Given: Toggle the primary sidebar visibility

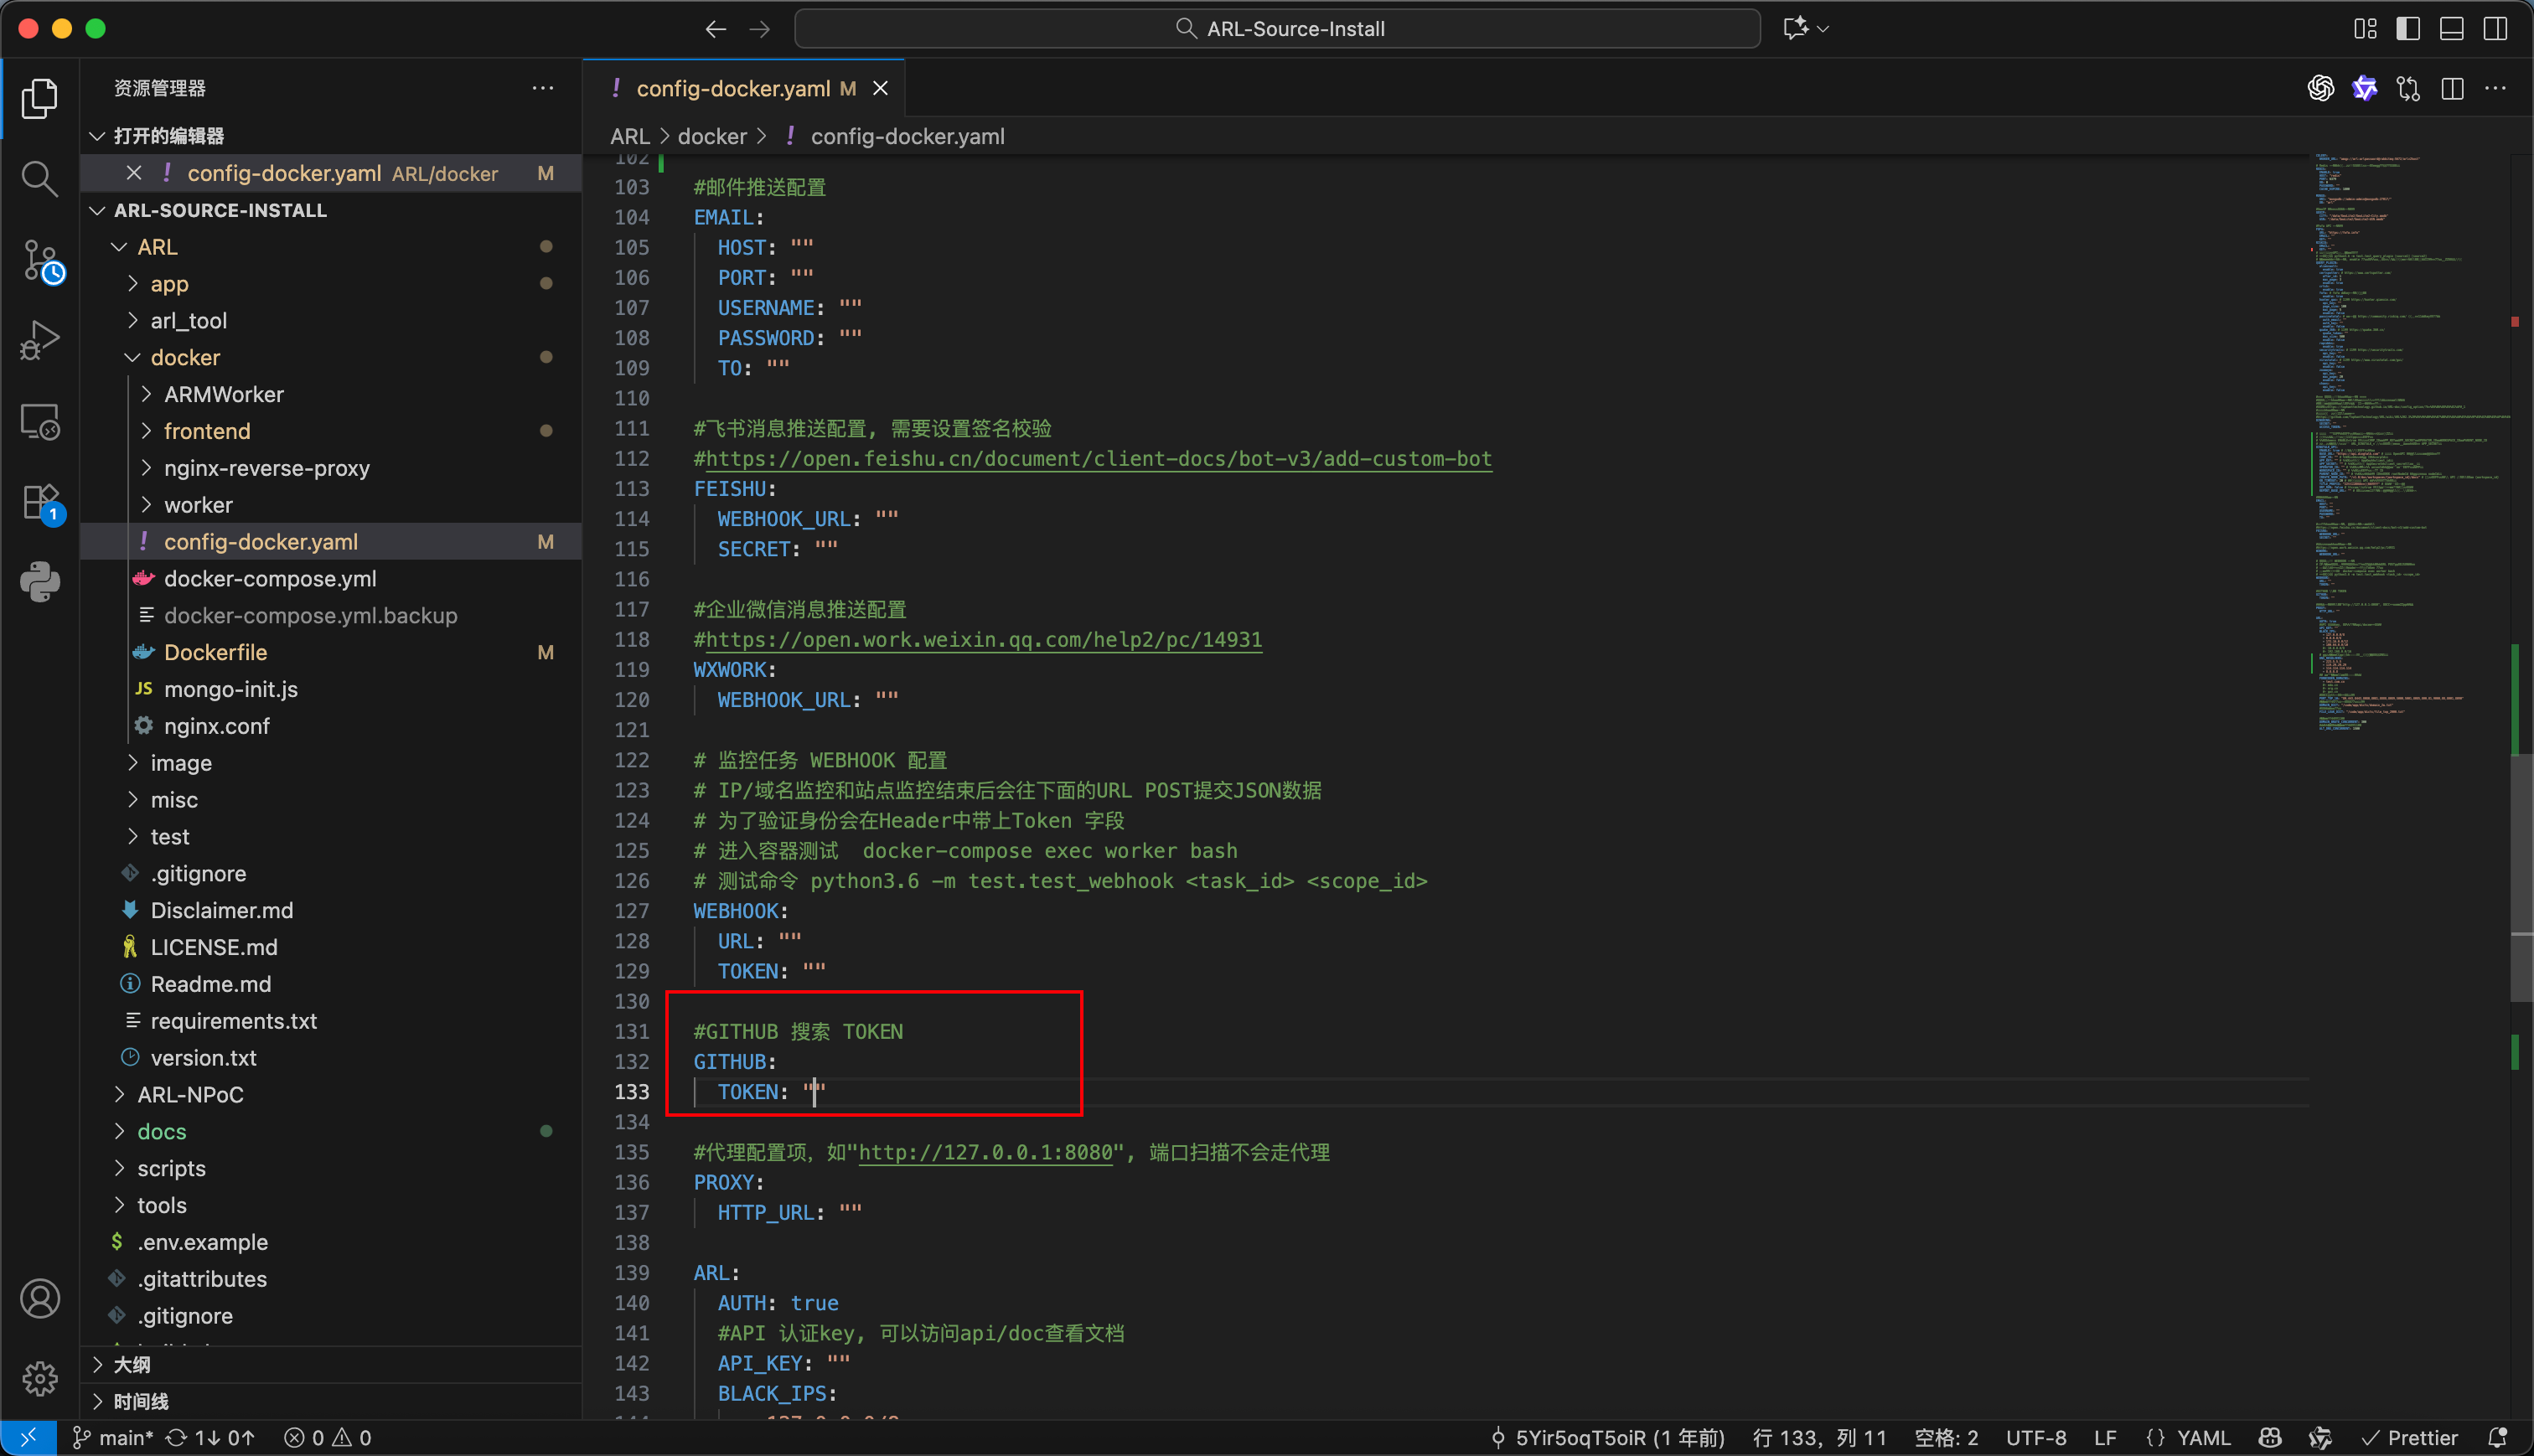Looking at the screenshot, I should (2408, 29).
